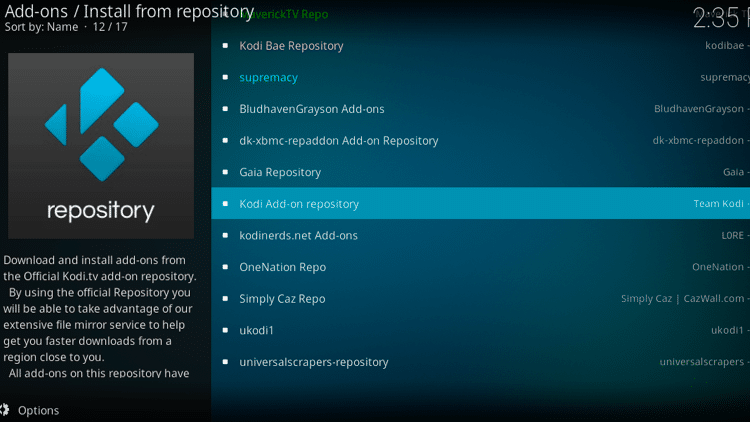Open Simply Caz Repo
This screenshot has width=750, height=422.
(x=481, y=299)
